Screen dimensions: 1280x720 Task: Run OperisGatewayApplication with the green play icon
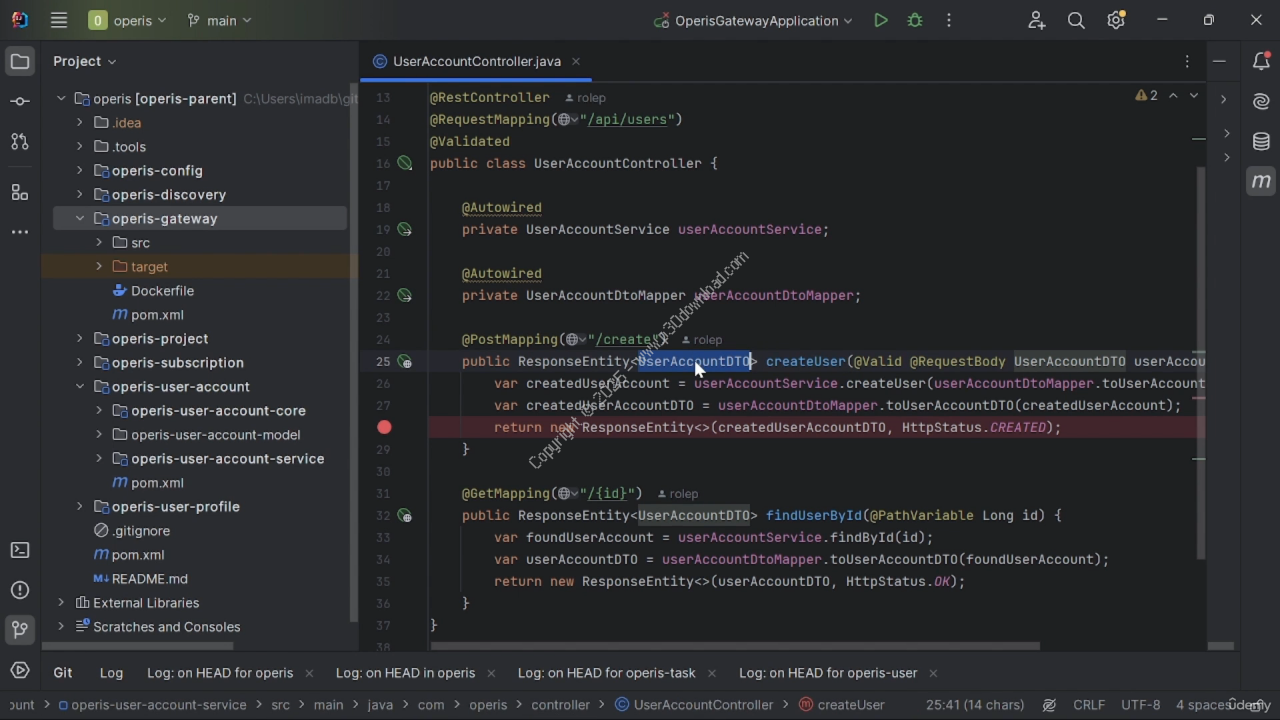tap(880, 20)
